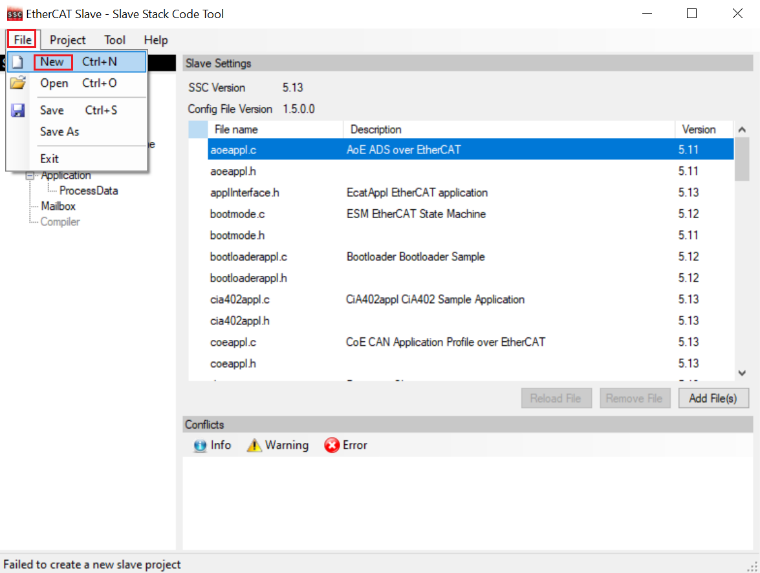The image size is (760, 573).
Task: Open the Help menu
Action: coord(156,40)
